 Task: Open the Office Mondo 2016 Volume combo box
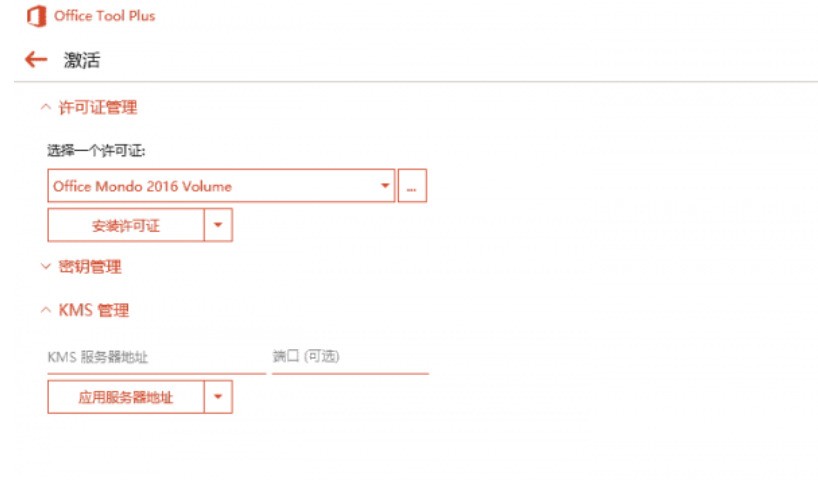tap(221, 186)
